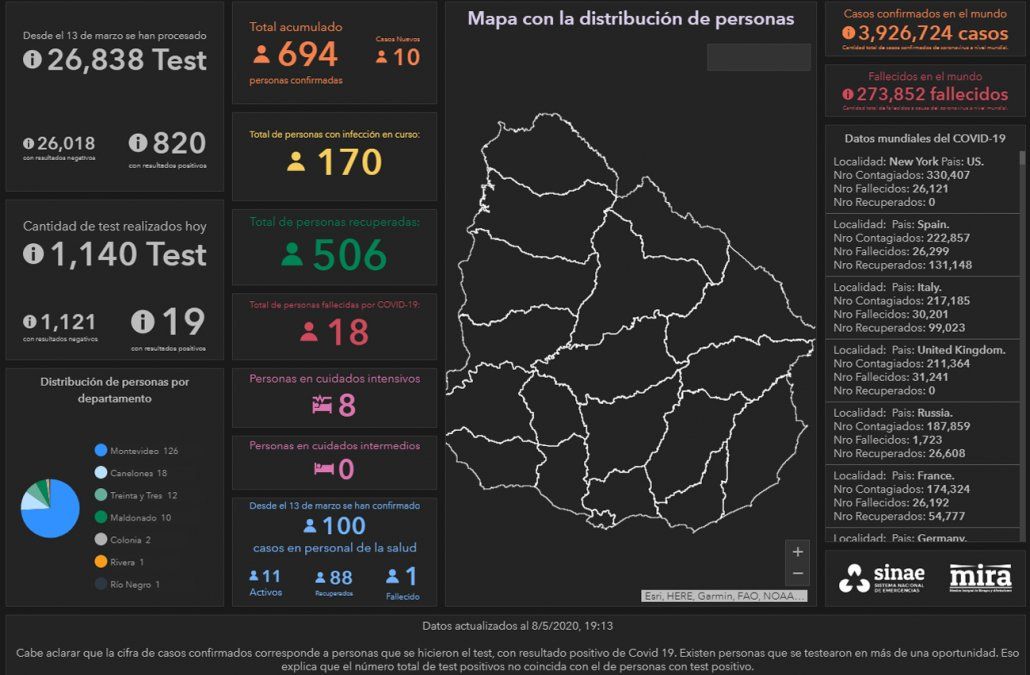The image size is (1030, 675).
Task: Click the Esri map attribution text
Action: coord(724,596)
